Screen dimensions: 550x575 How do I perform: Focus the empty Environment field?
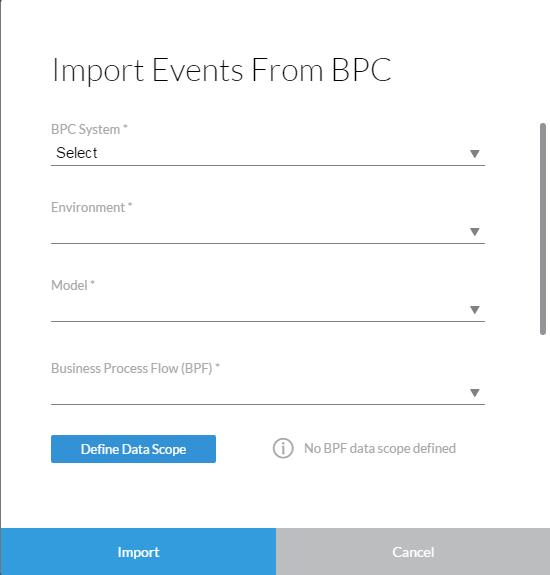tap(268, 231)
